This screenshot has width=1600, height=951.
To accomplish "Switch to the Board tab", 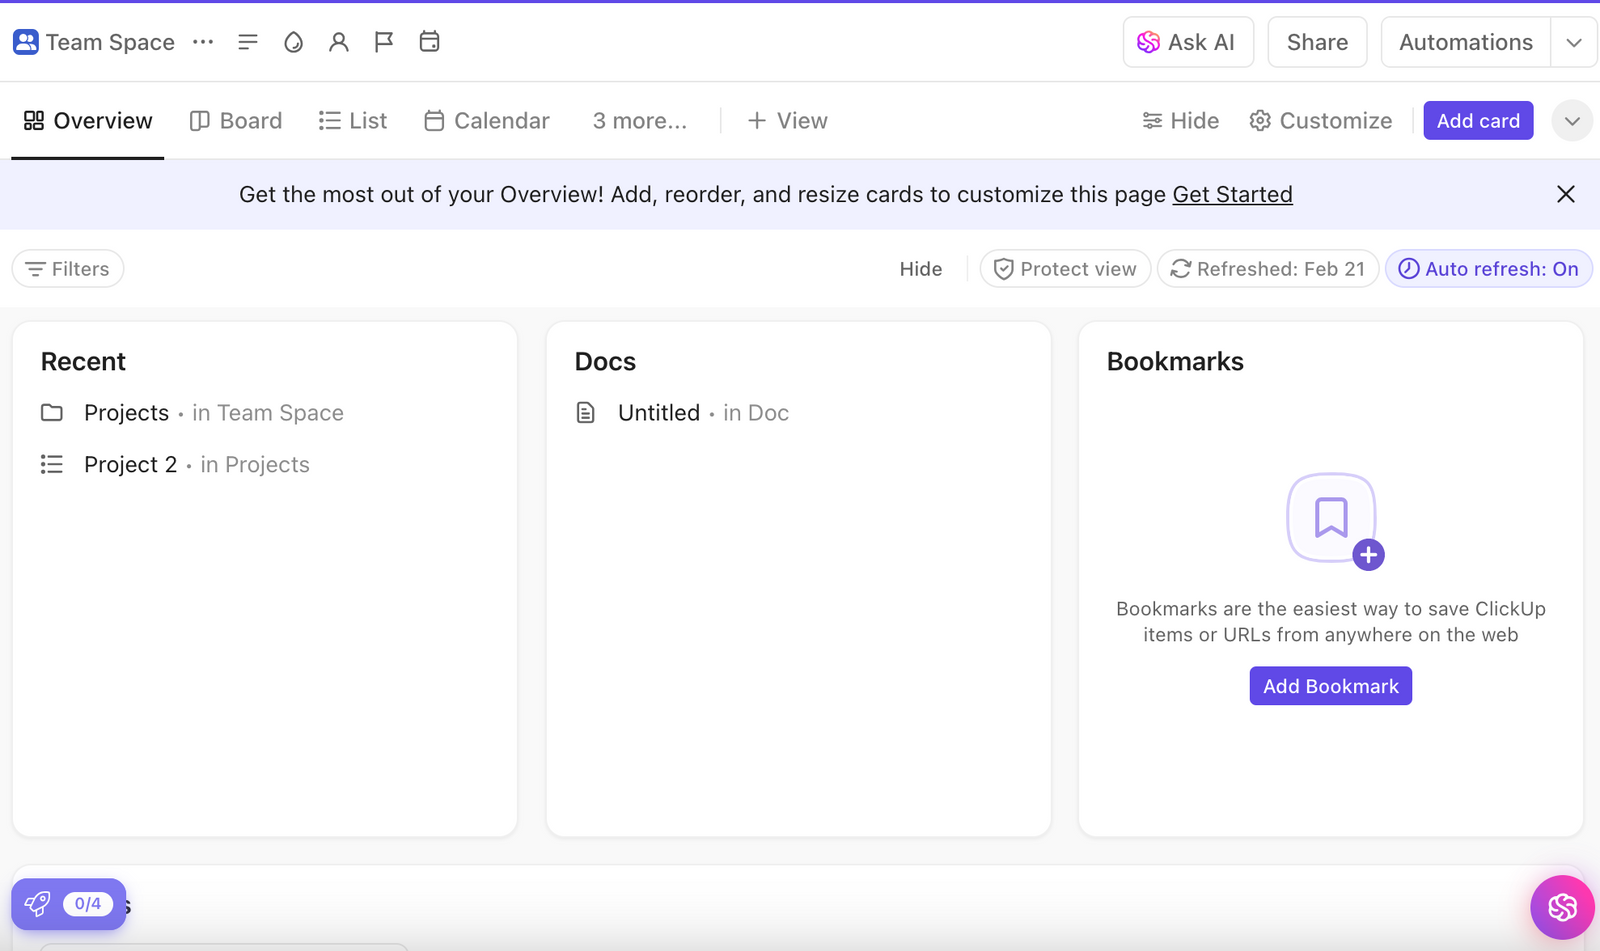I will click(x=236, y=121).
